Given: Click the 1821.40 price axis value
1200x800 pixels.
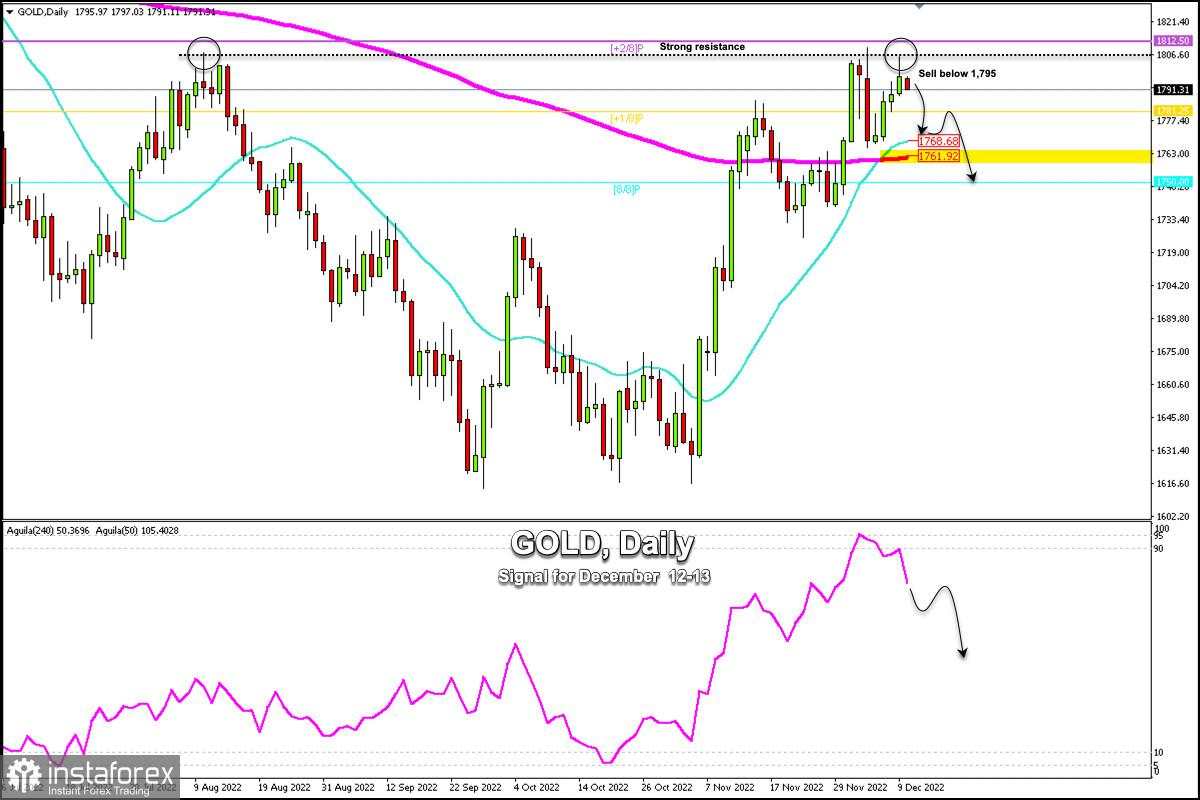Looking at the screenshot, I should click(1172, 22).
